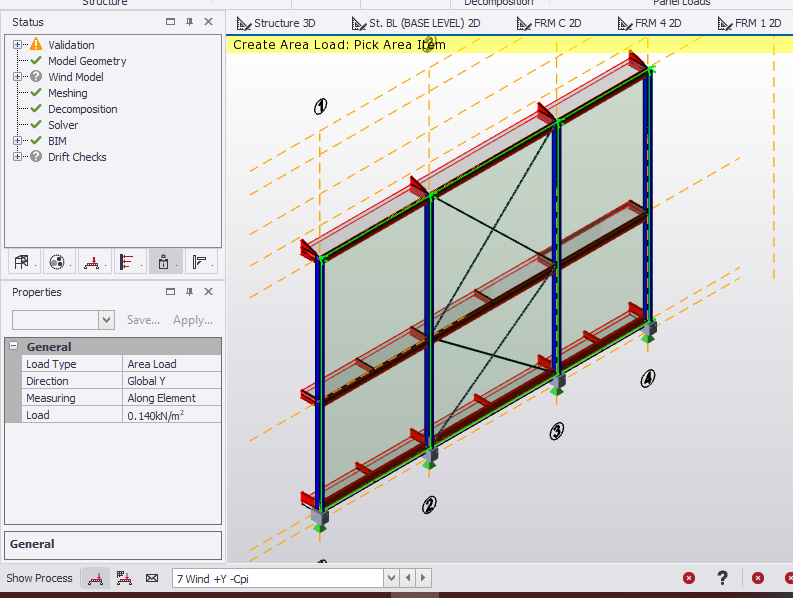
Task: Click grid line marker 3 in 3D view
Action: tap(556, 431)
